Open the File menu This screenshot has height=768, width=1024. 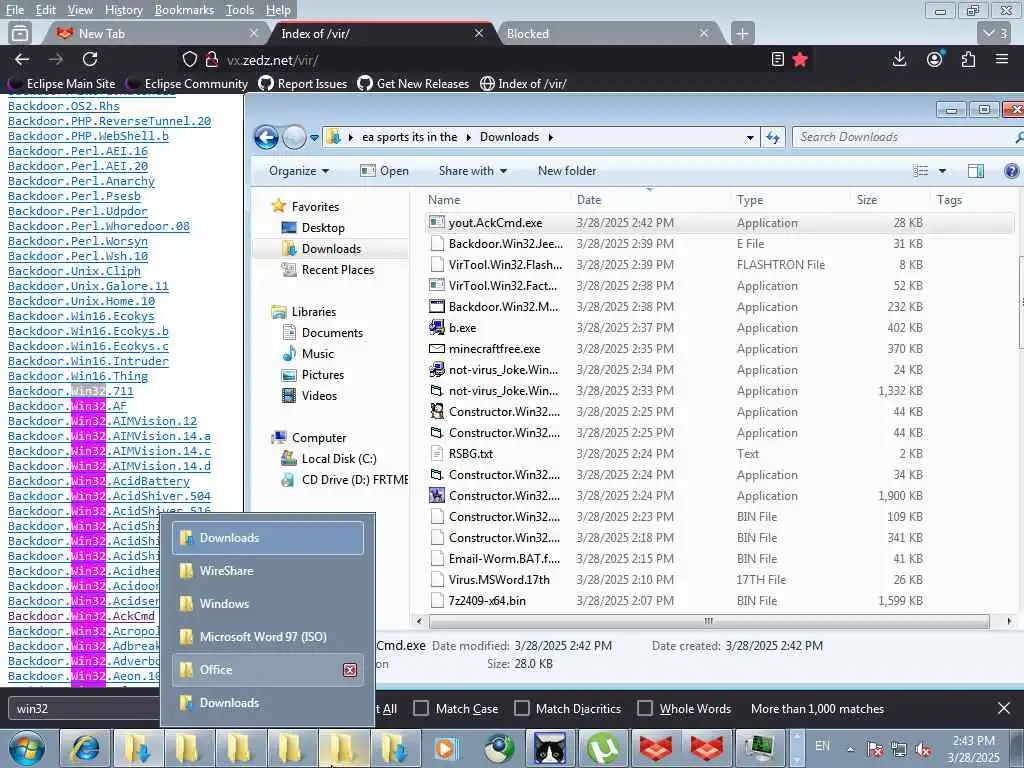[x=14, y=10]
